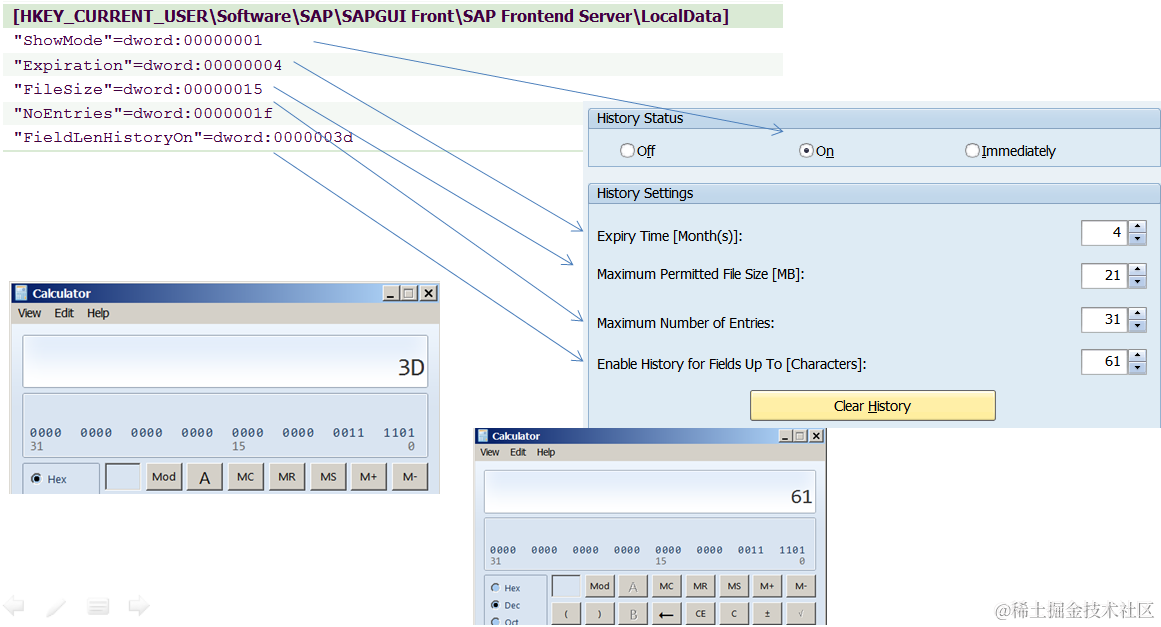
Task: Click the sqrt key in 61 calculator
Action: [801, 614]
